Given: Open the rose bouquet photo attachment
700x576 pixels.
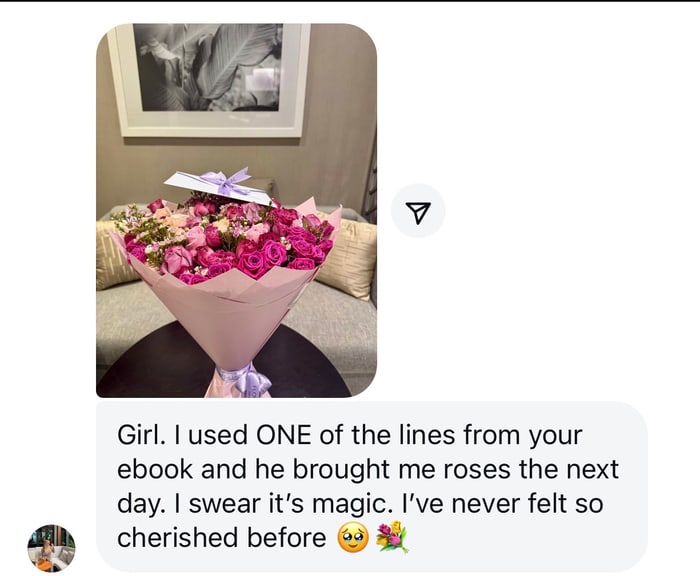Looking at the screenshot, I should pos(236,210).
